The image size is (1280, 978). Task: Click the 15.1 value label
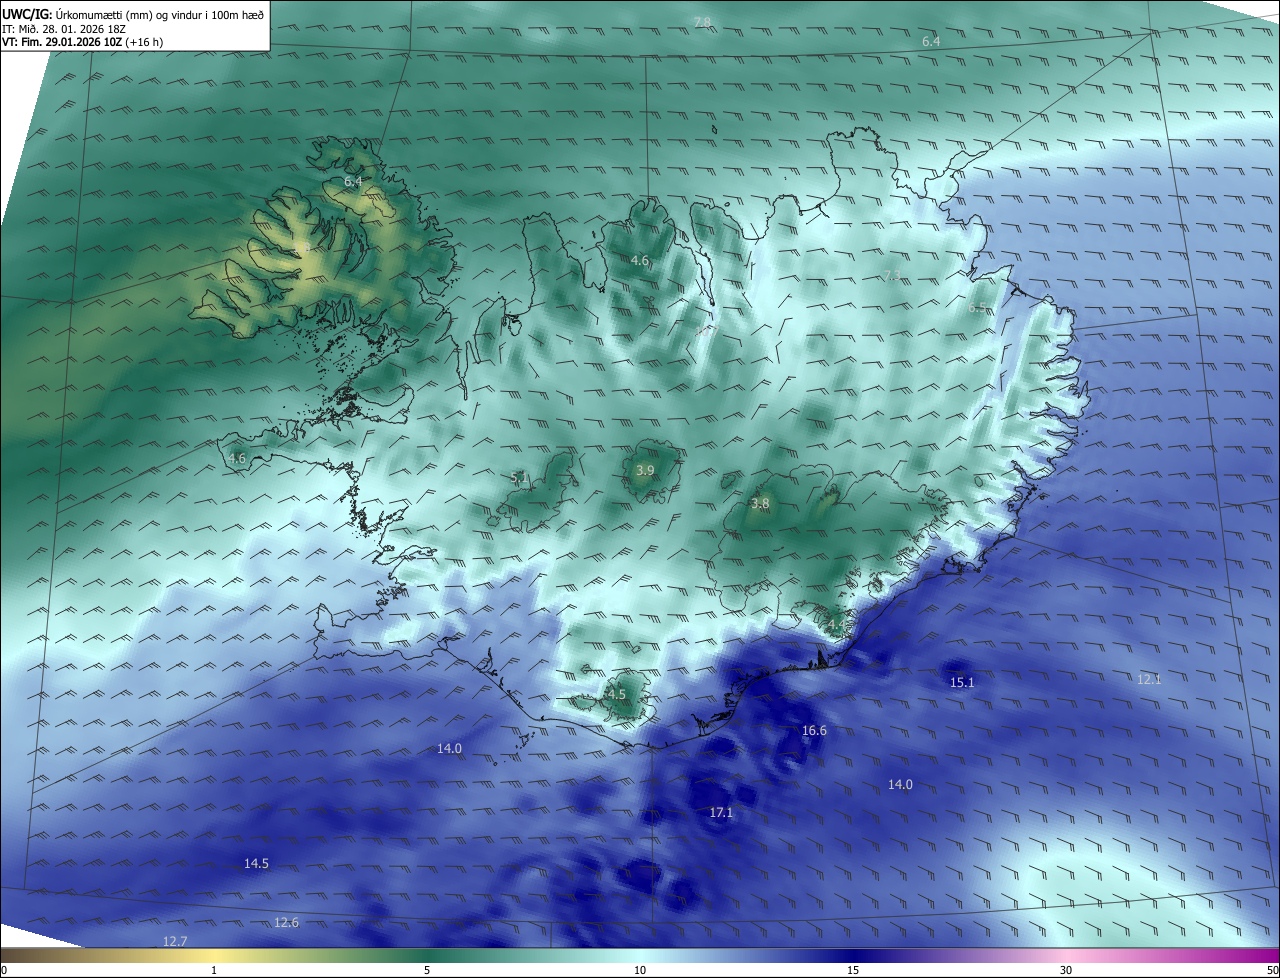961,683
